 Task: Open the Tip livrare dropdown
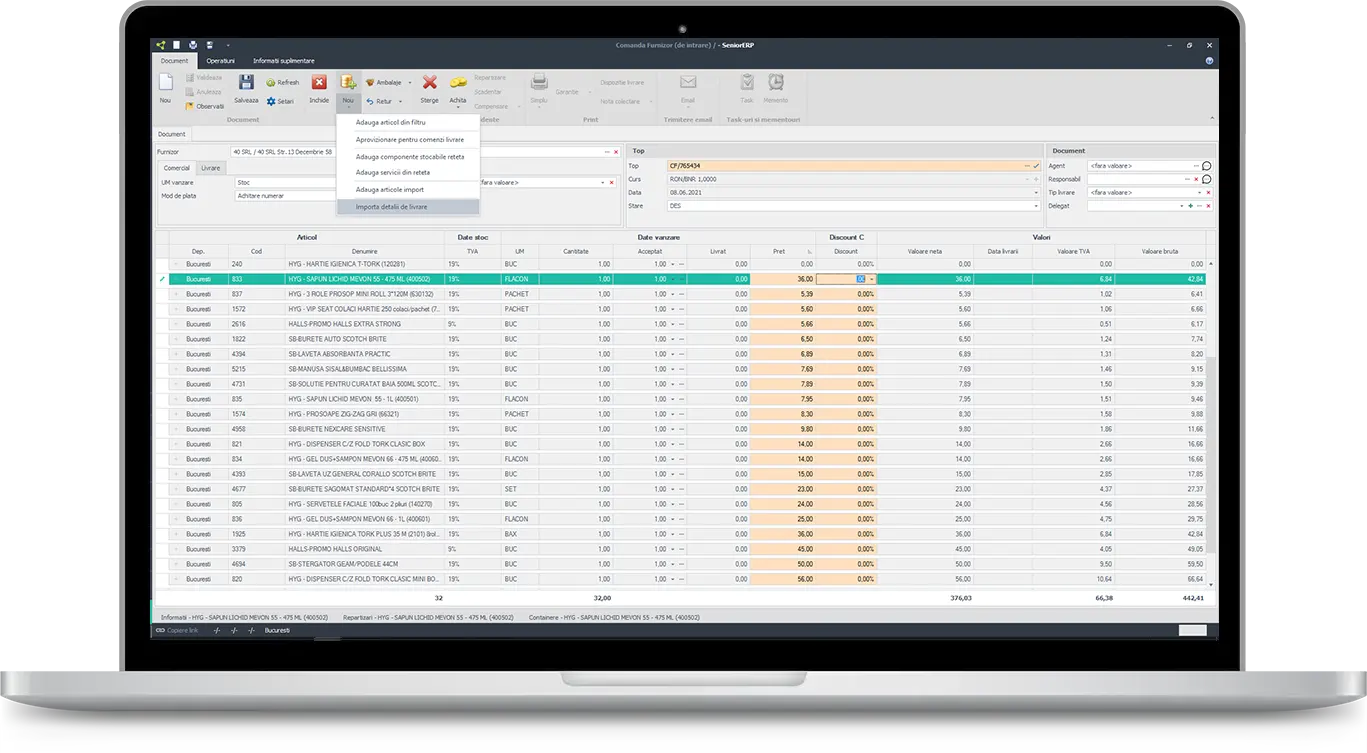coord(1198,192)
